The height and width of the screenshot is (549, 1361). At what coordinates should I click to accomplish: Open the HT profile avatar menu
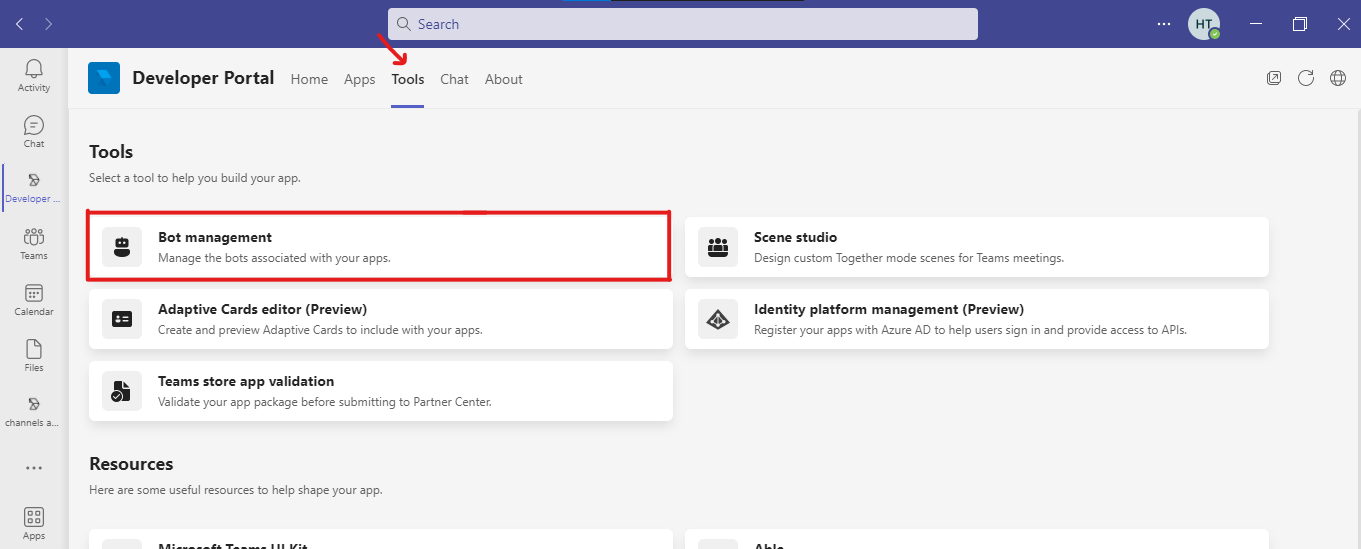point(1203,24)
